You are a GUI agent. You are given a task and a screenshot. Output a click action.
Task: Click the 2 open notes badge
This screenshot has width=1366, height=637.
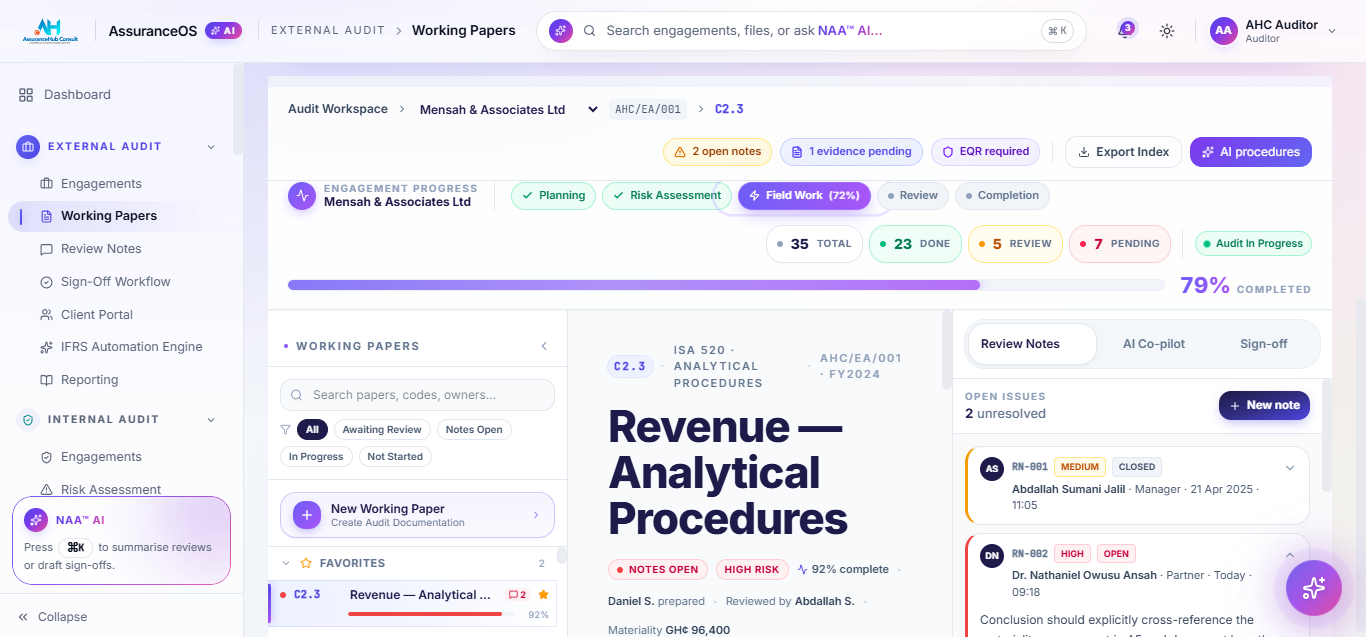point(717,152)
